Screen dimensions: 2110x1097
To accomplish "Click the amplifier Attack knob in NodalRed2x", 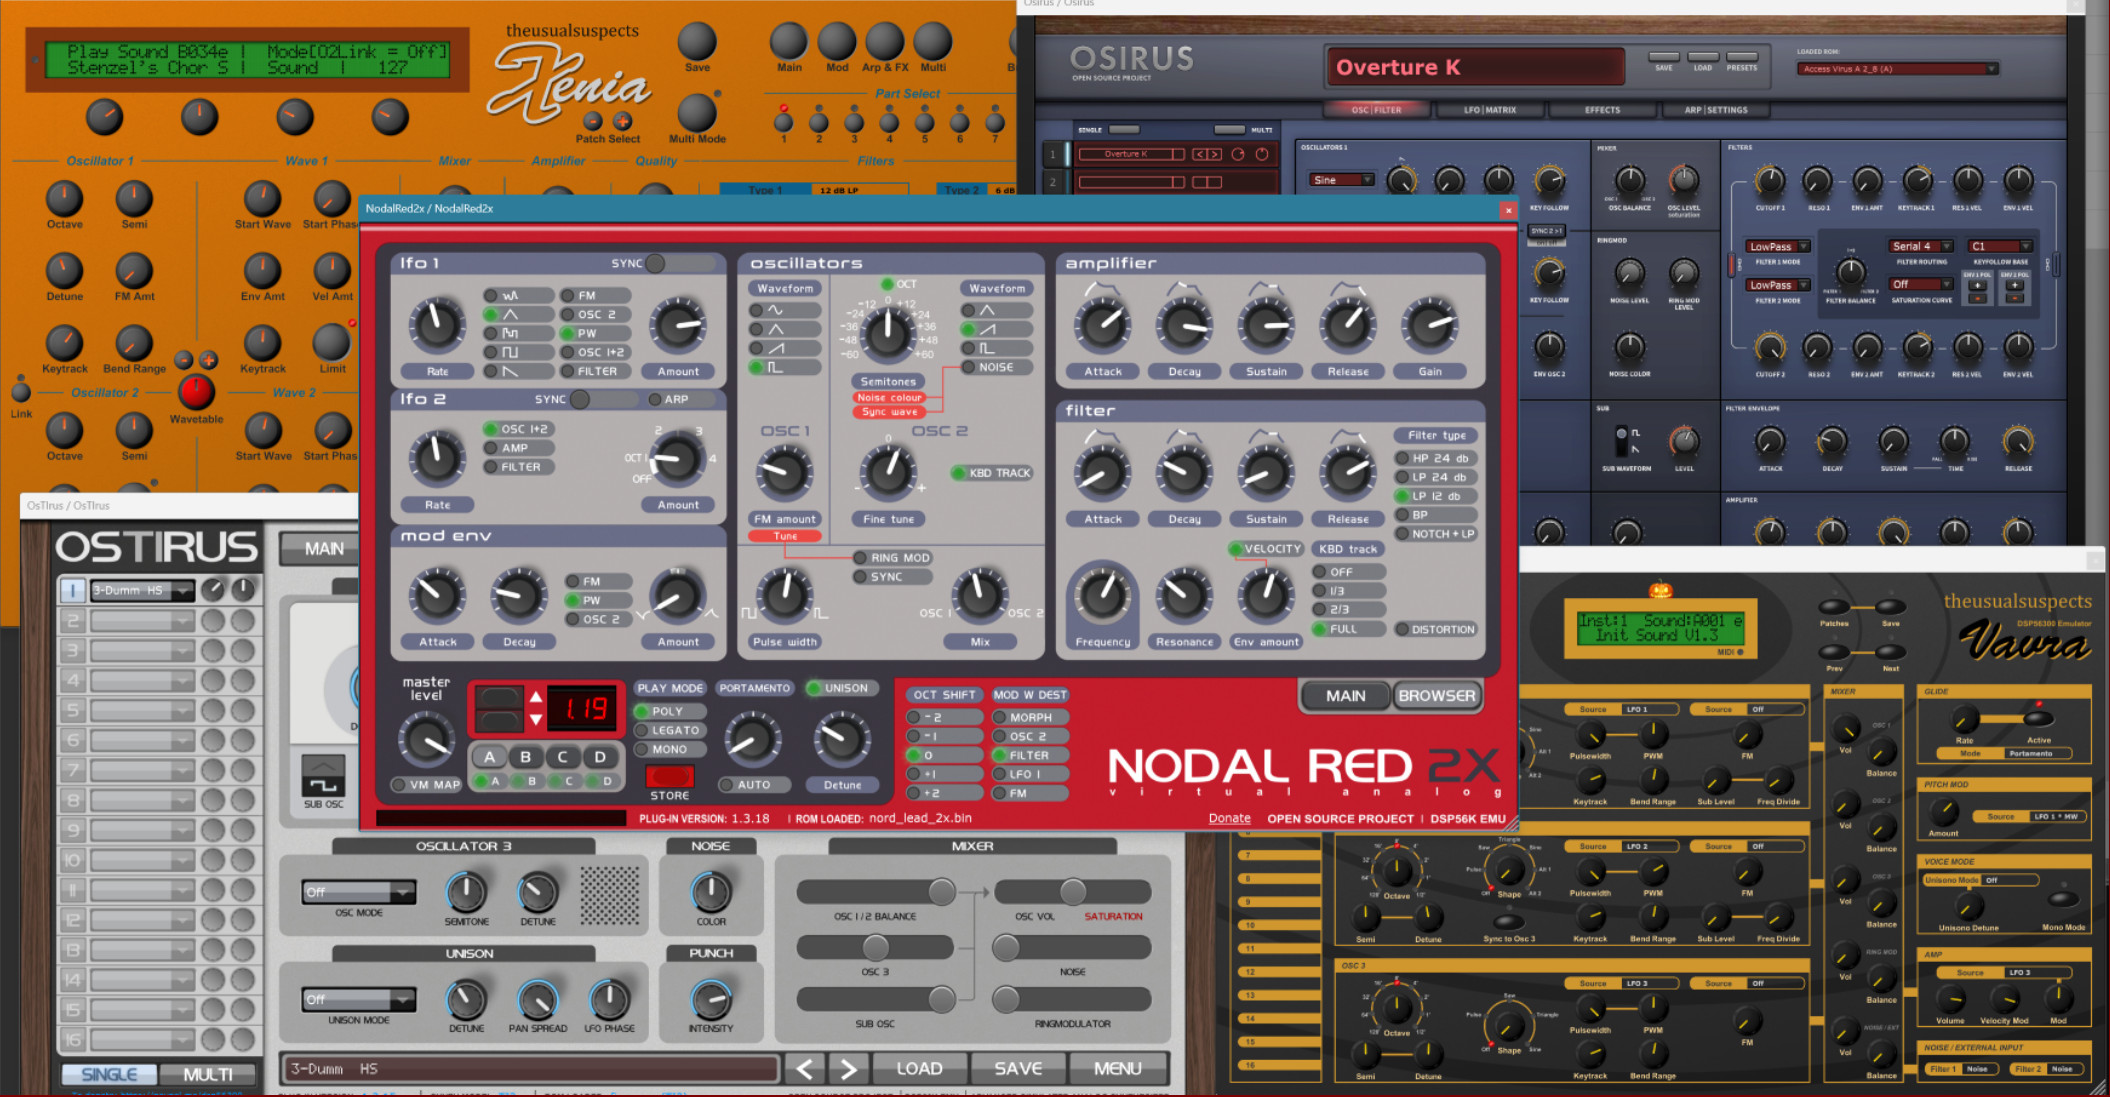I will 1103,325.
